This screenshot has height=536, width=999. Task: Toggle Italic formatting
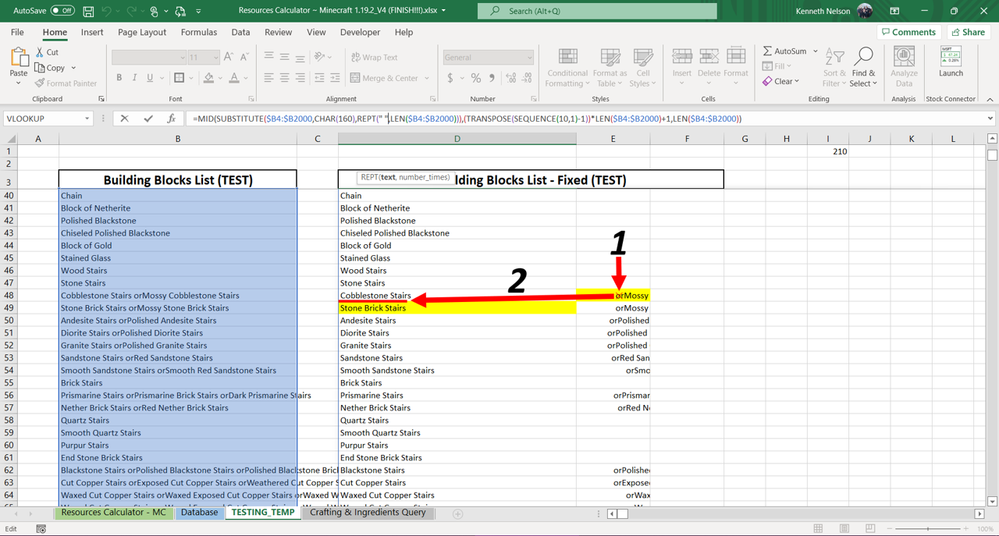[x=134, y=78]
